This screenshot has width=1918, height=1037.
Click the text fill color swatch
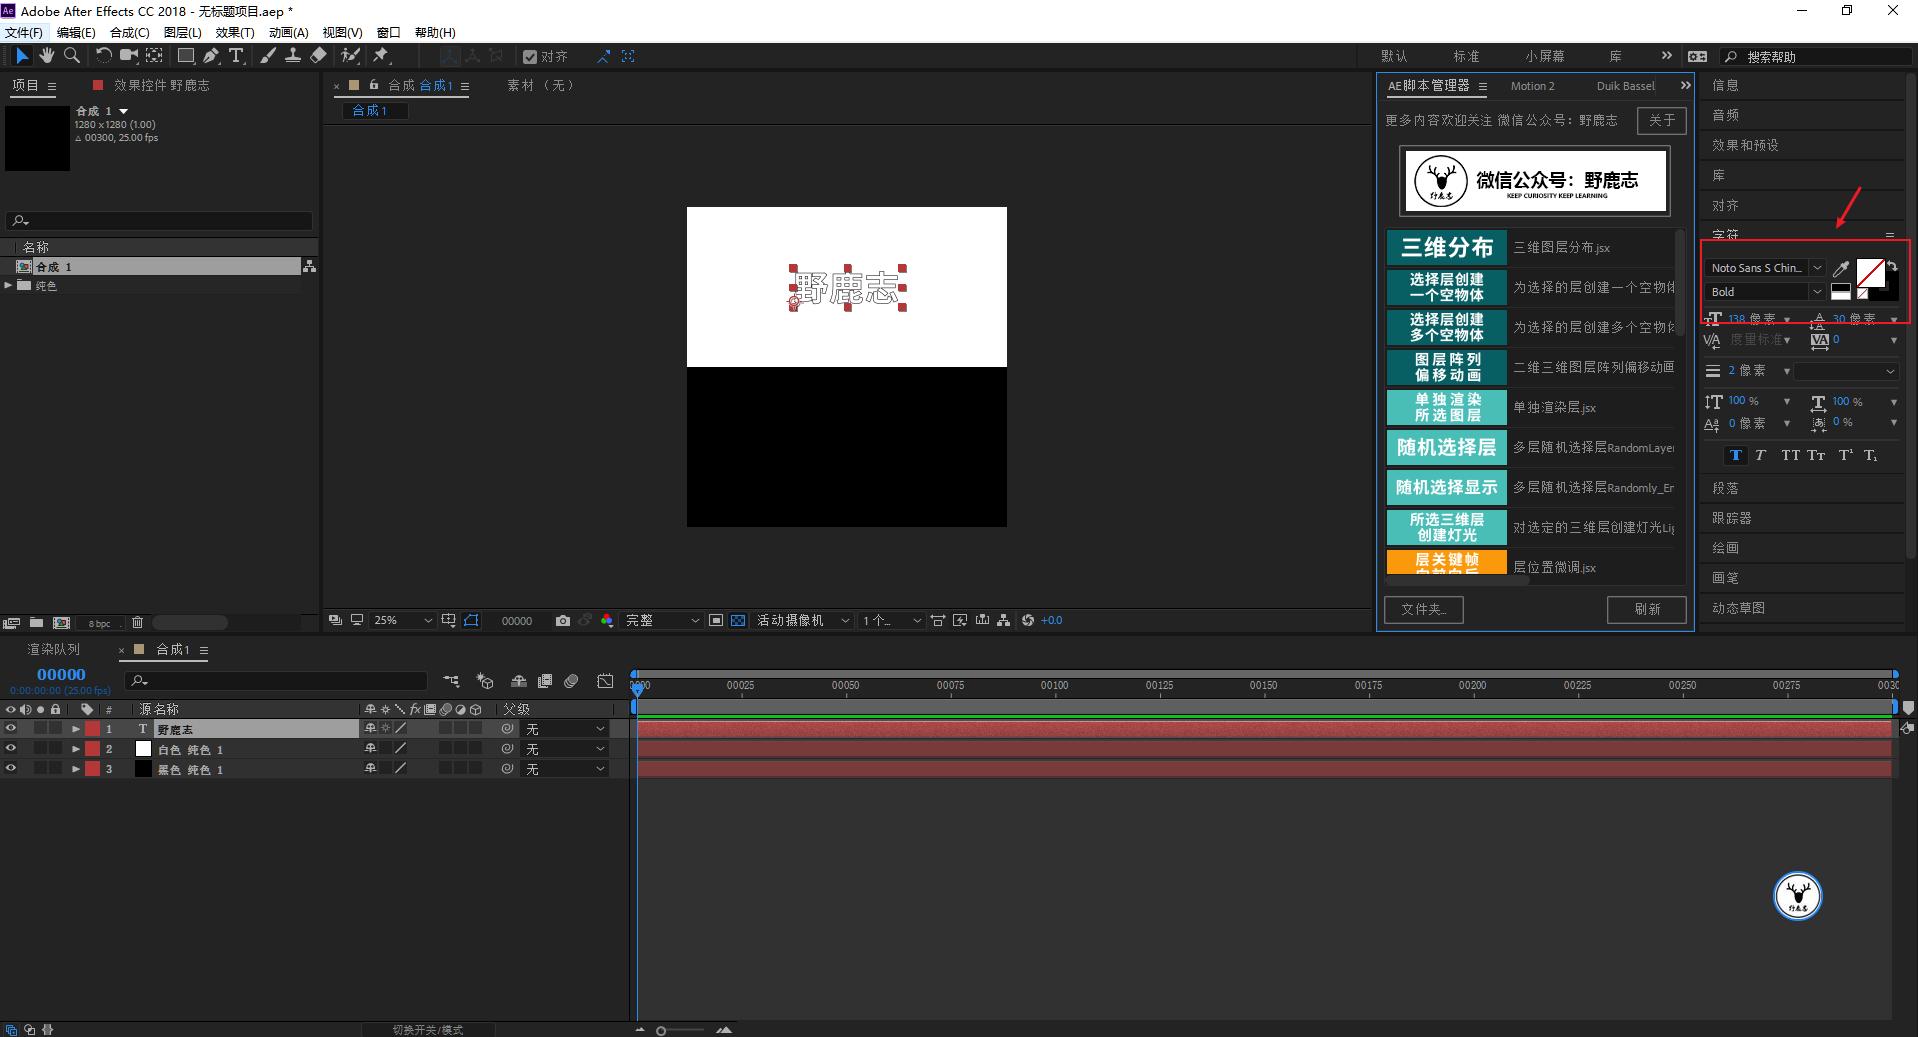click(1868, 271)
